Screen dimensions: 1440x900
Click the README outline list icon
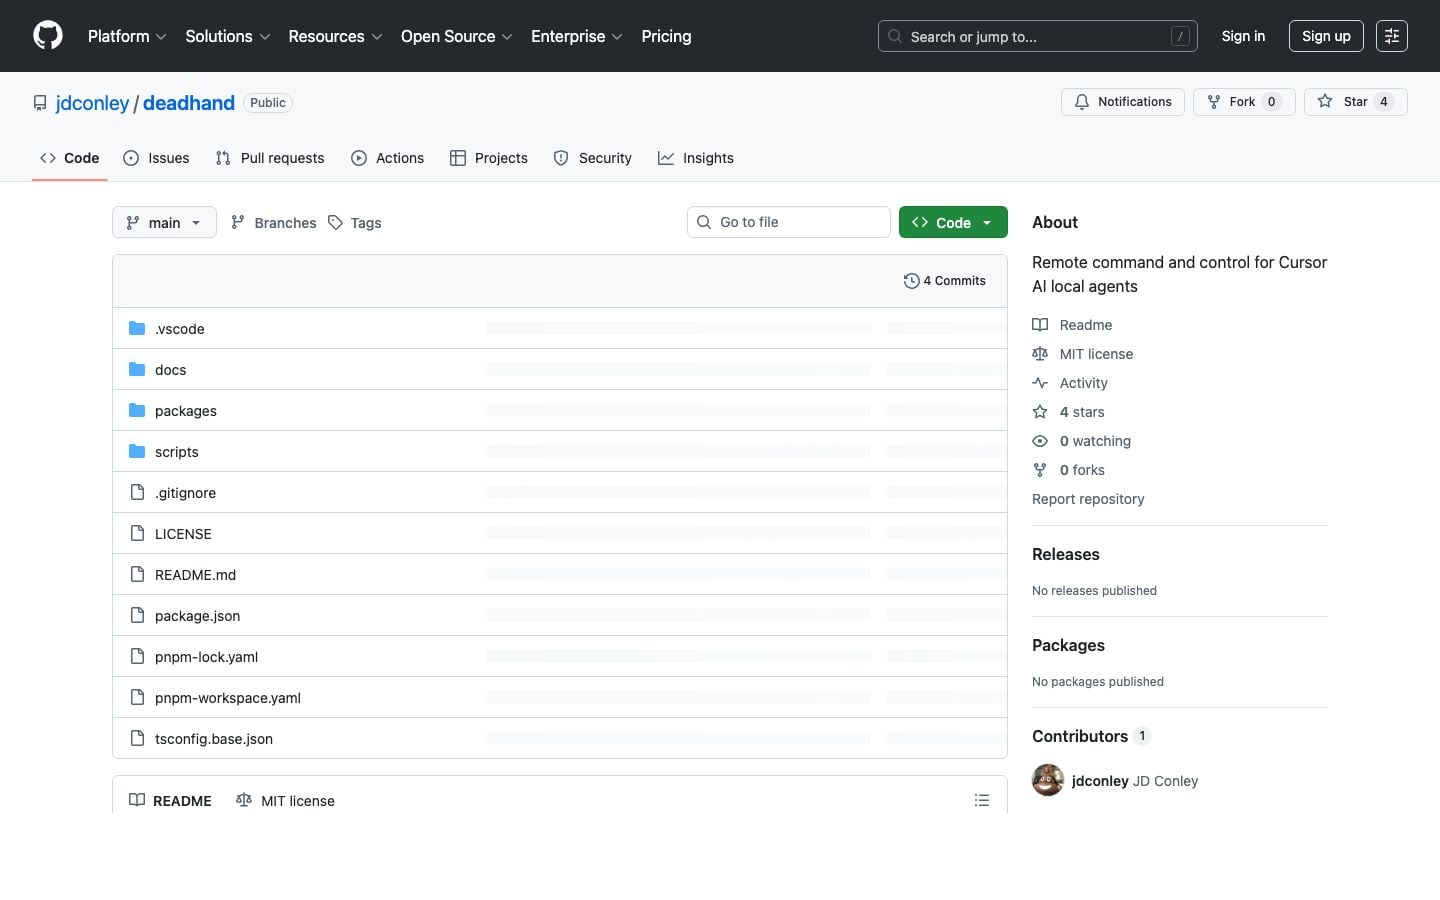[982, 800]
